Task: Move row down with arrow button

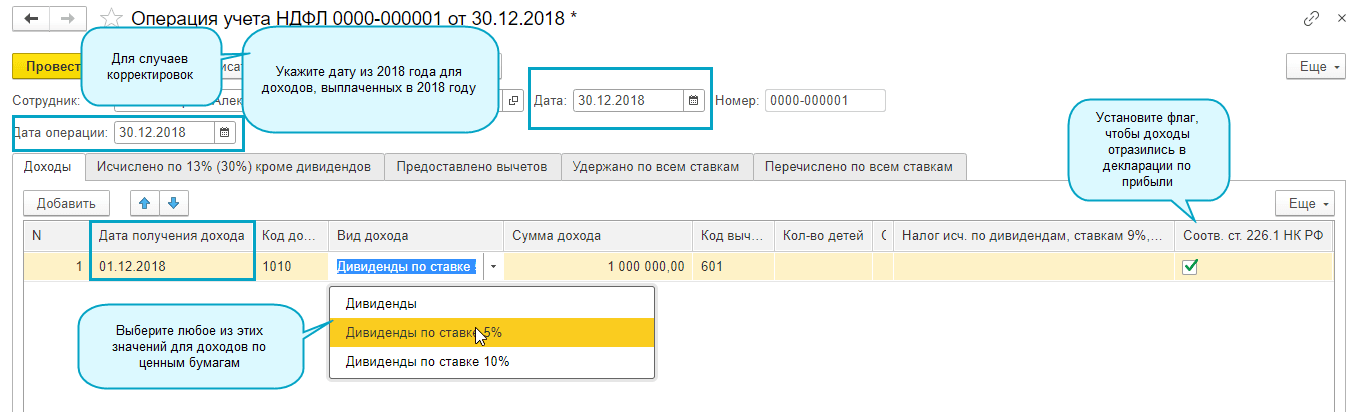Action: click(172, 203)
